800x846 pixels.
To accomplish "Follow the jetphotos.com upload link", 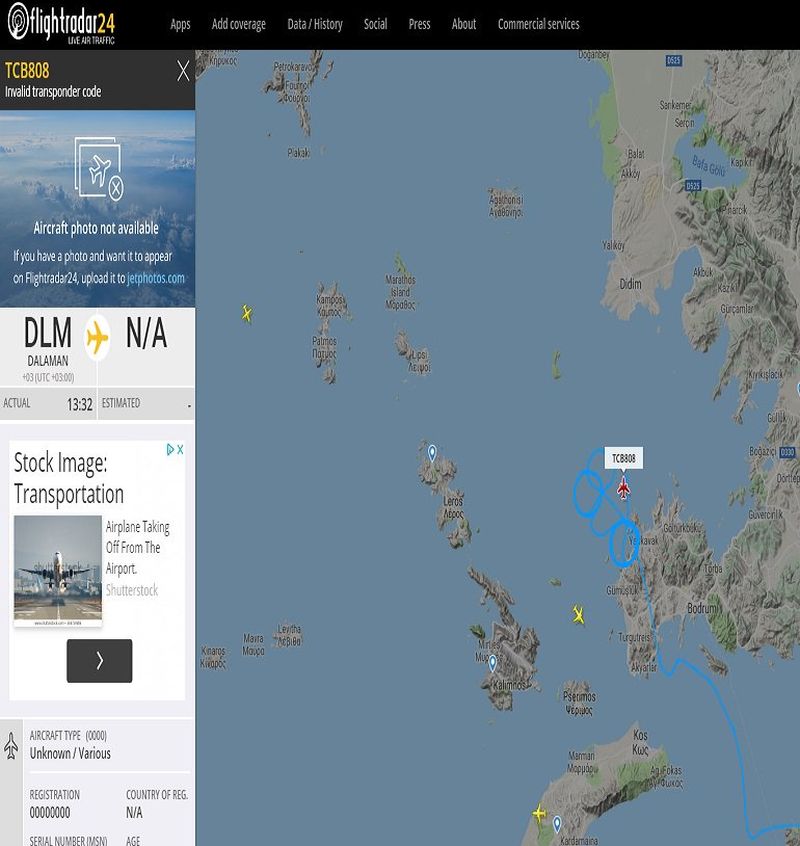I will tap(156, 278).
